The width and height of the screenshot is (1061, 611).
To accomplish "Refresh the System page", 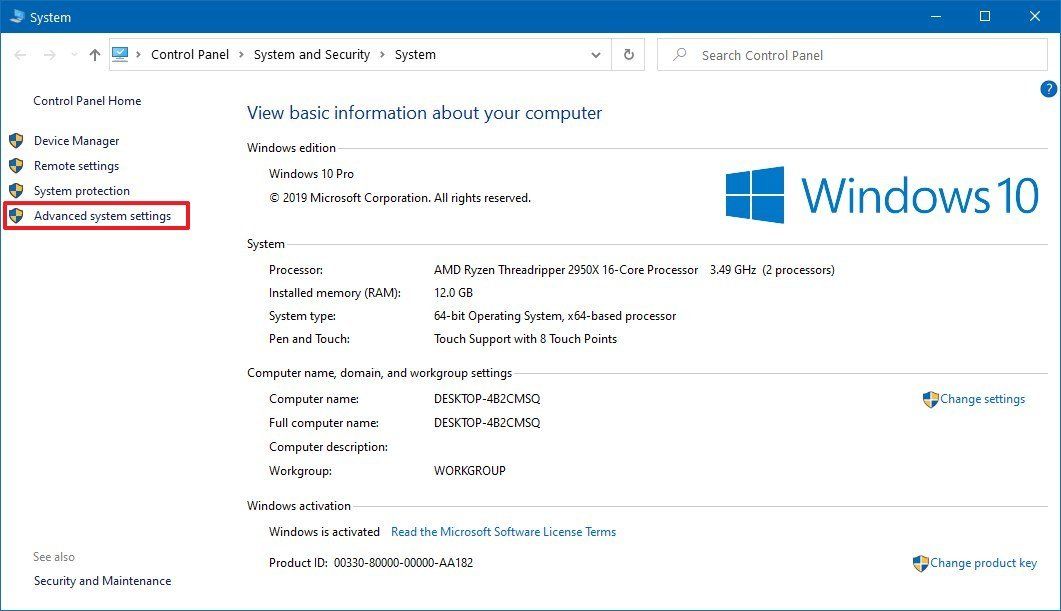I will (629, 55).
